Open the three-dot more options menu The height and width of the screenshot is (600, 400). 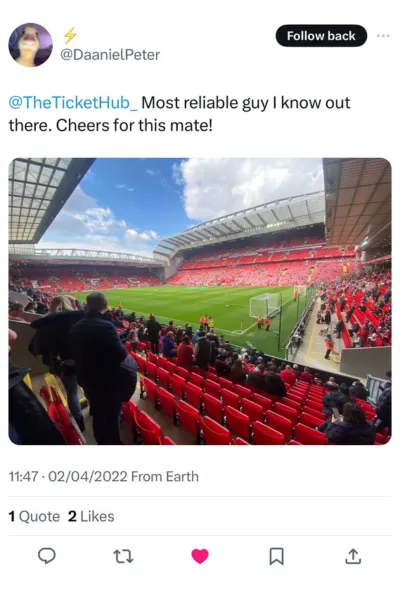point(383,36)
